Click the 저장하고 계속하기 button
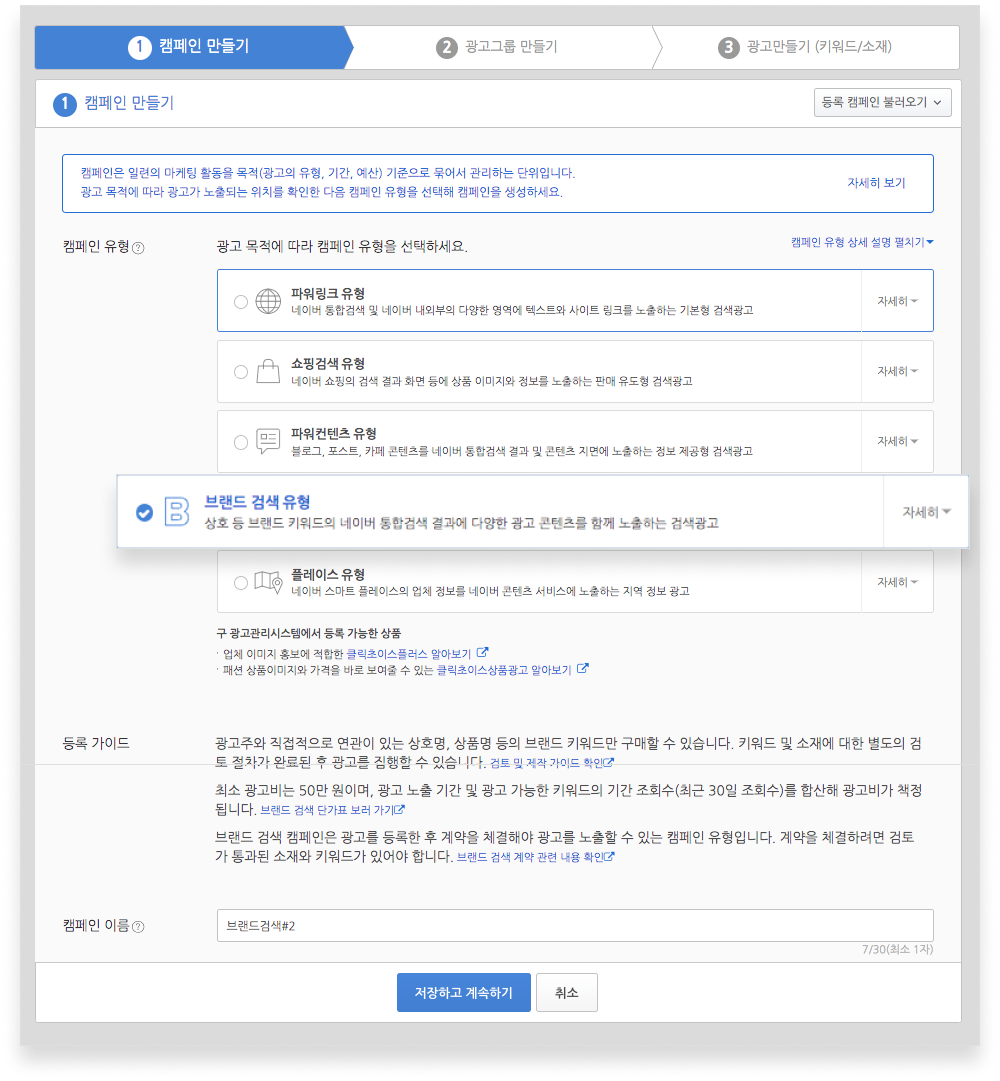The height and width of the screenshot is (1081, 1000). pos(463,993)
